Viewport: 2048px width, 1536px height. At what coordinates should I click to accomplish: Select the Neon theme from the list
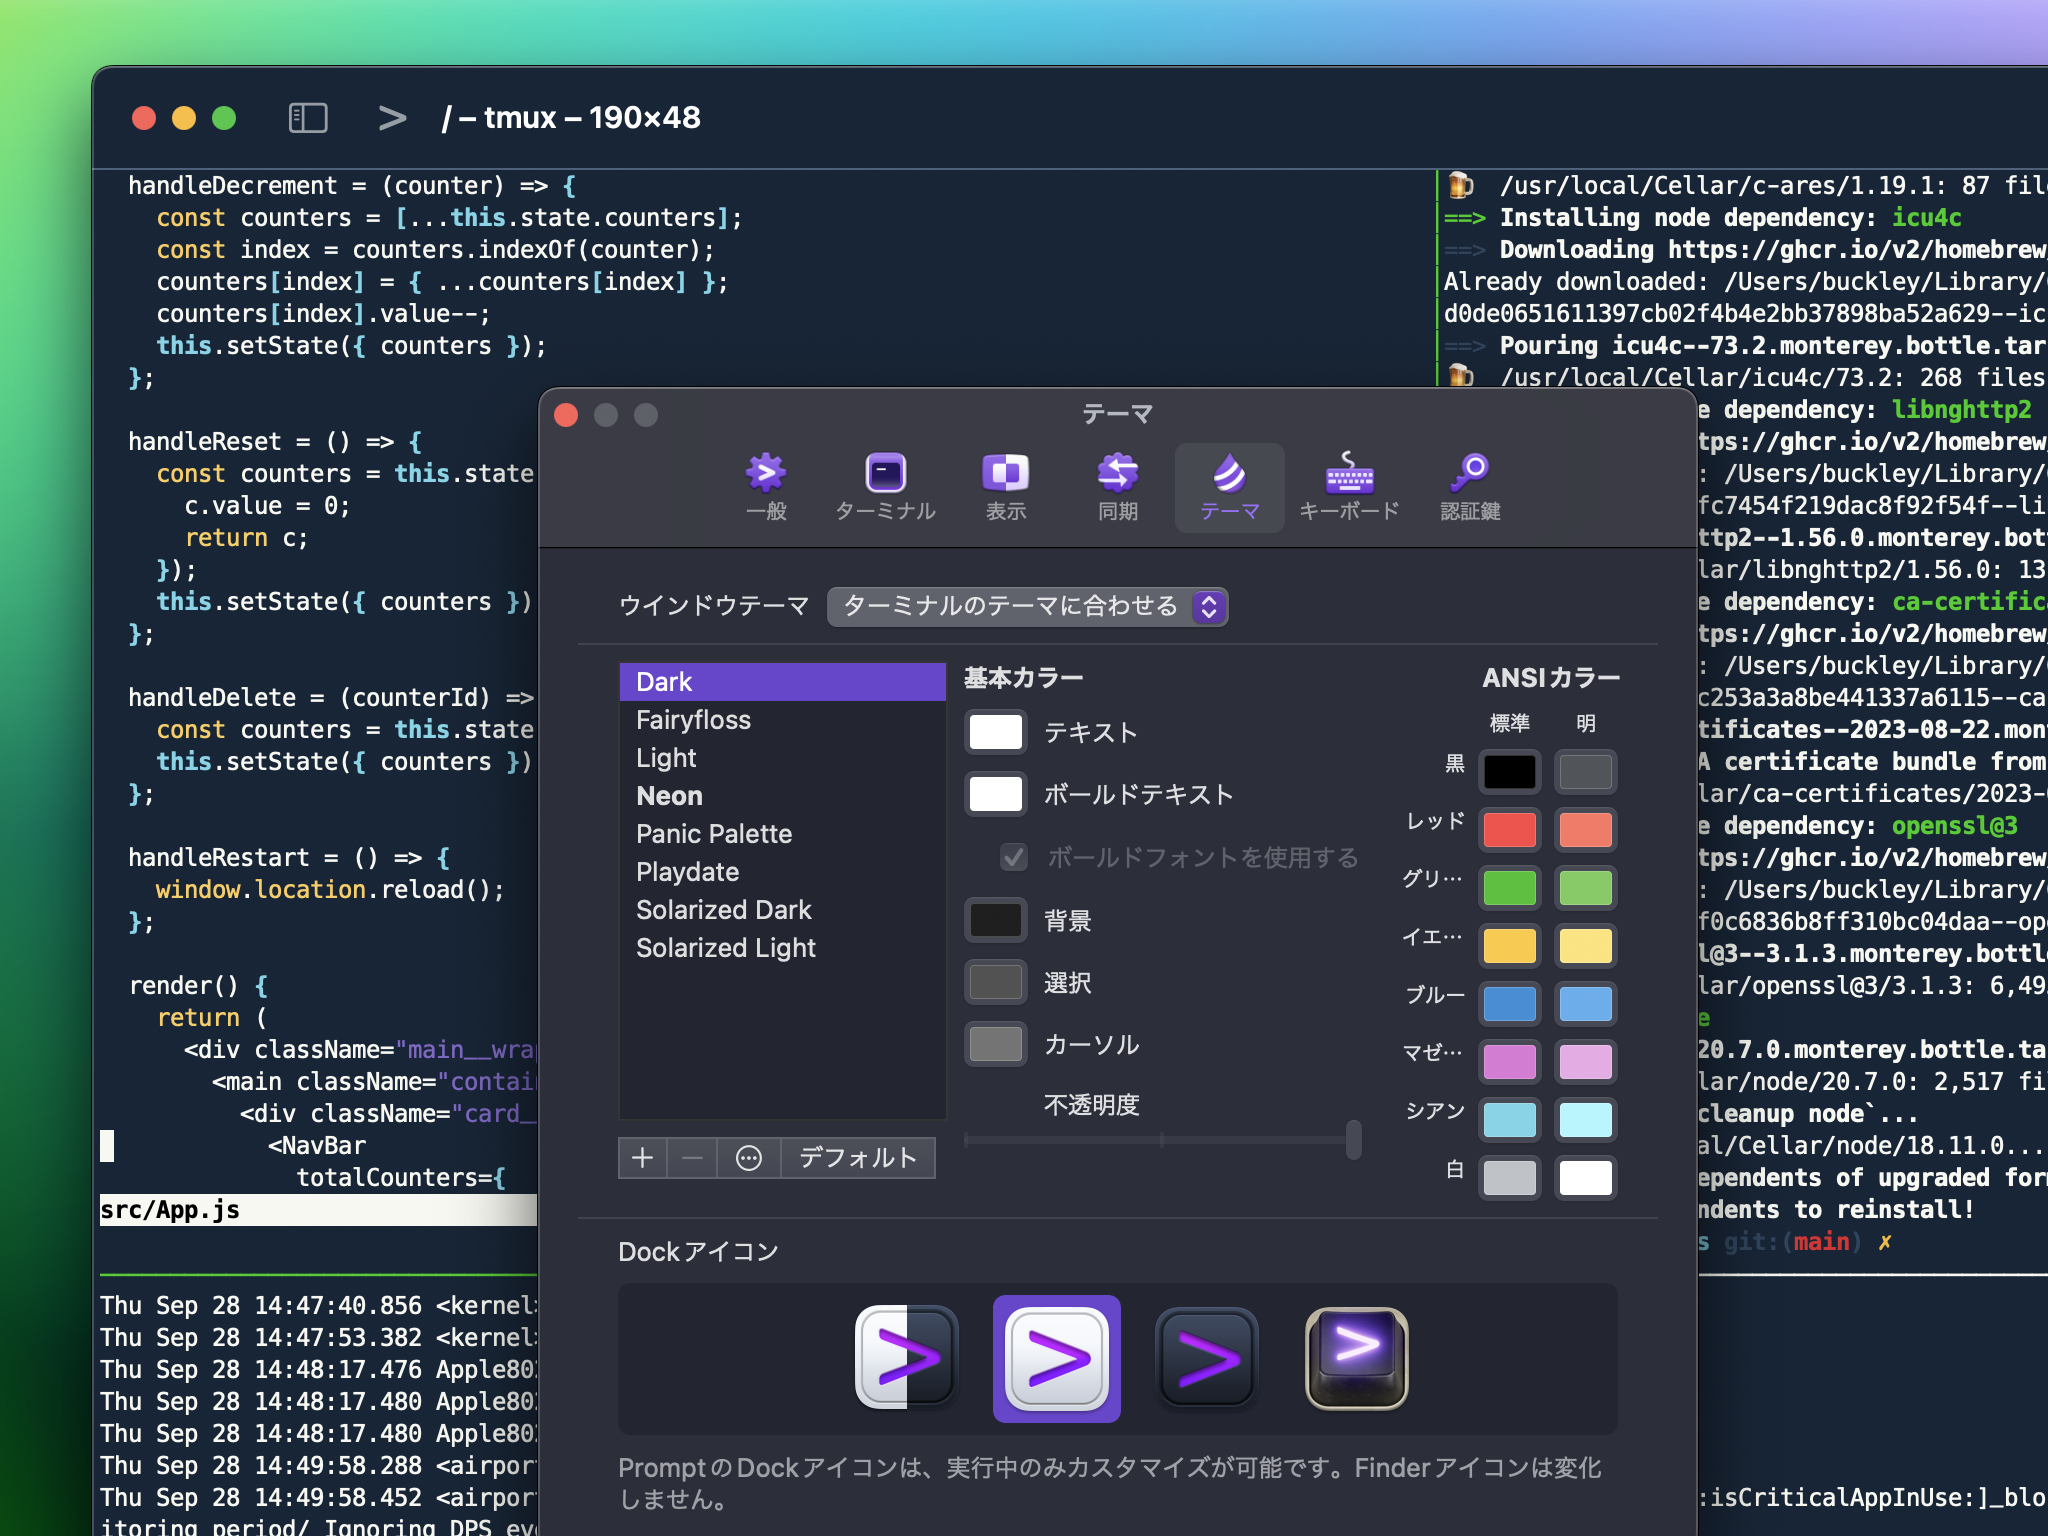click(x=668, y=795)
